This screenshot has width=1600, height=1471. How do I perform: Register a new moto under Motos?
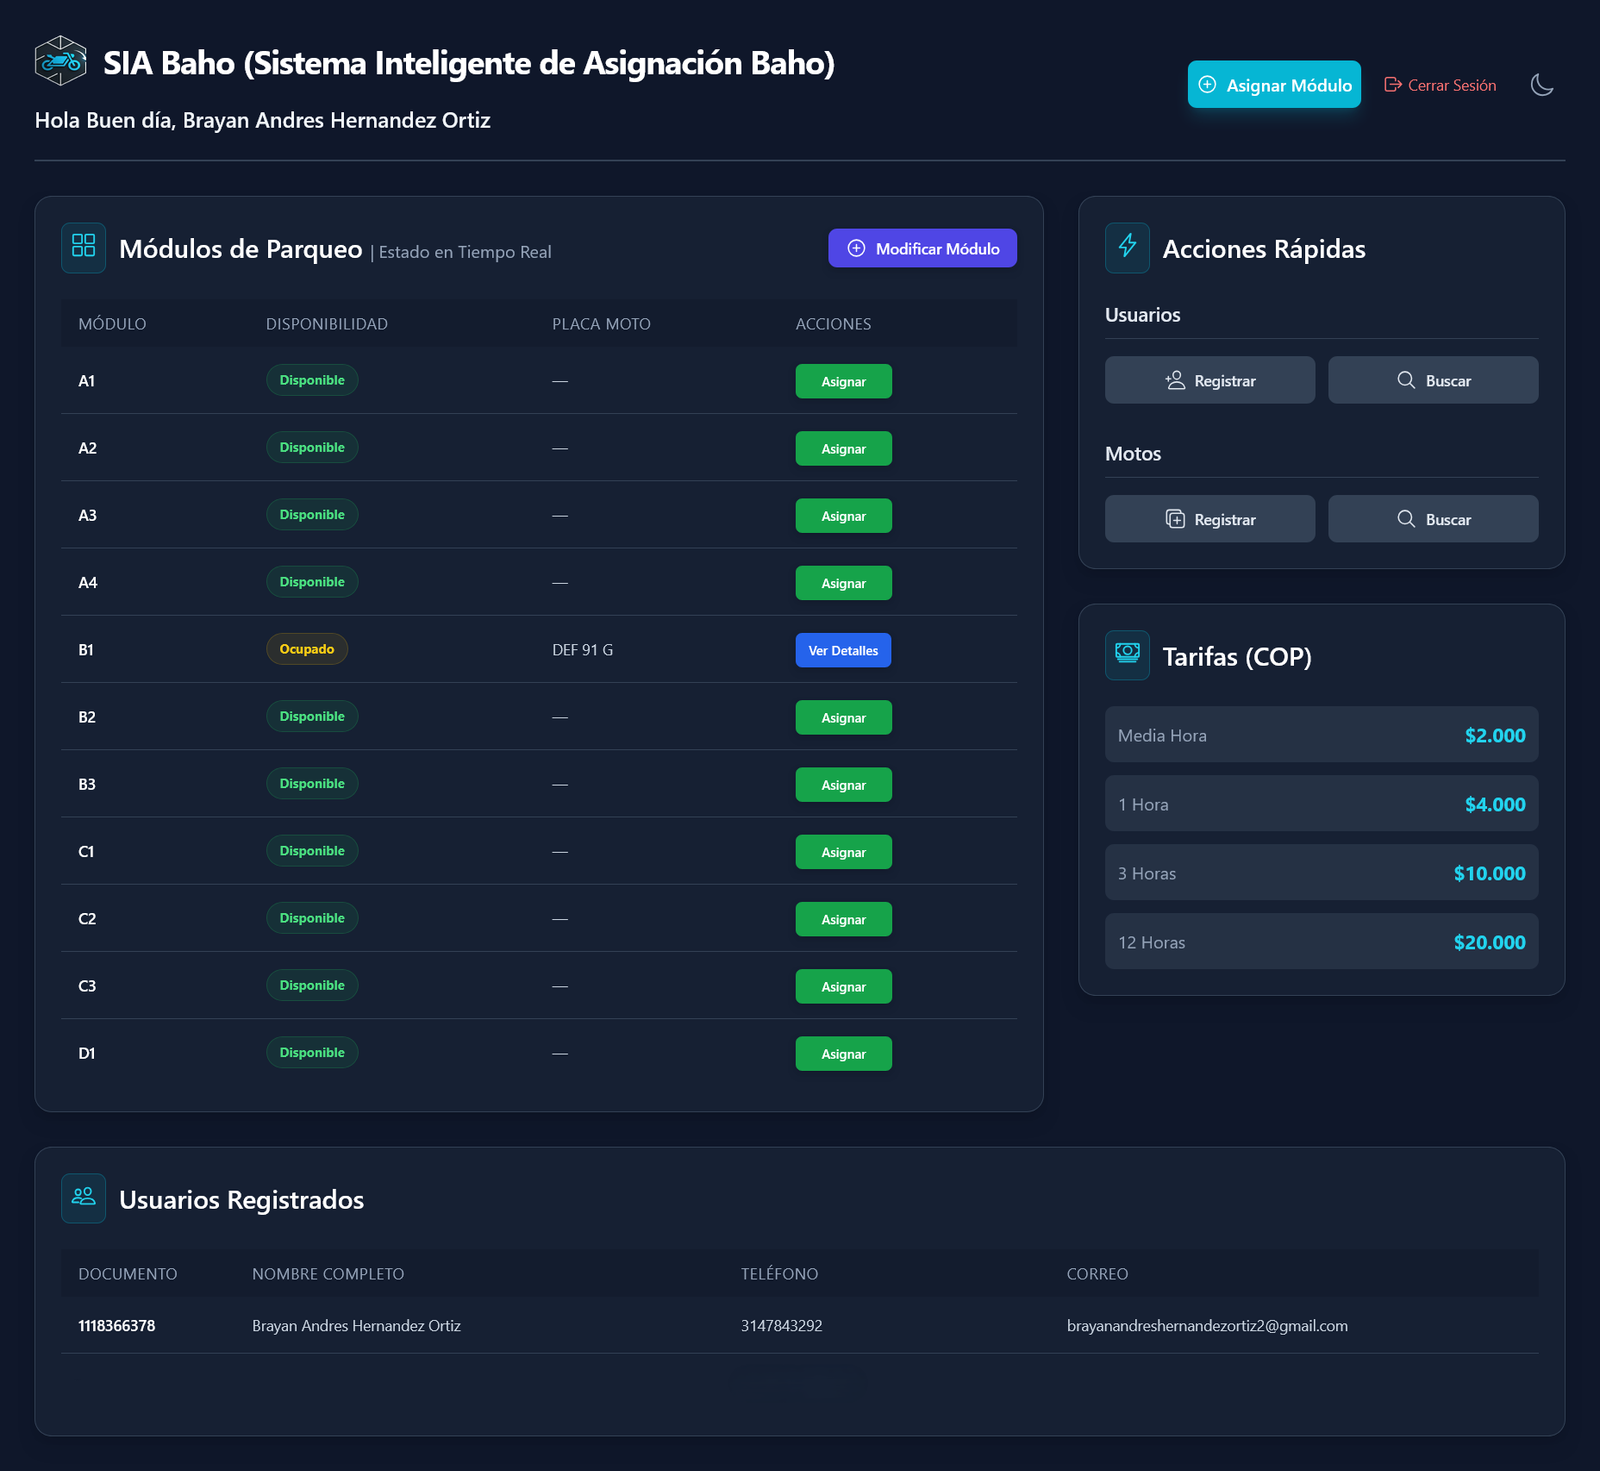pos(1209,519)
